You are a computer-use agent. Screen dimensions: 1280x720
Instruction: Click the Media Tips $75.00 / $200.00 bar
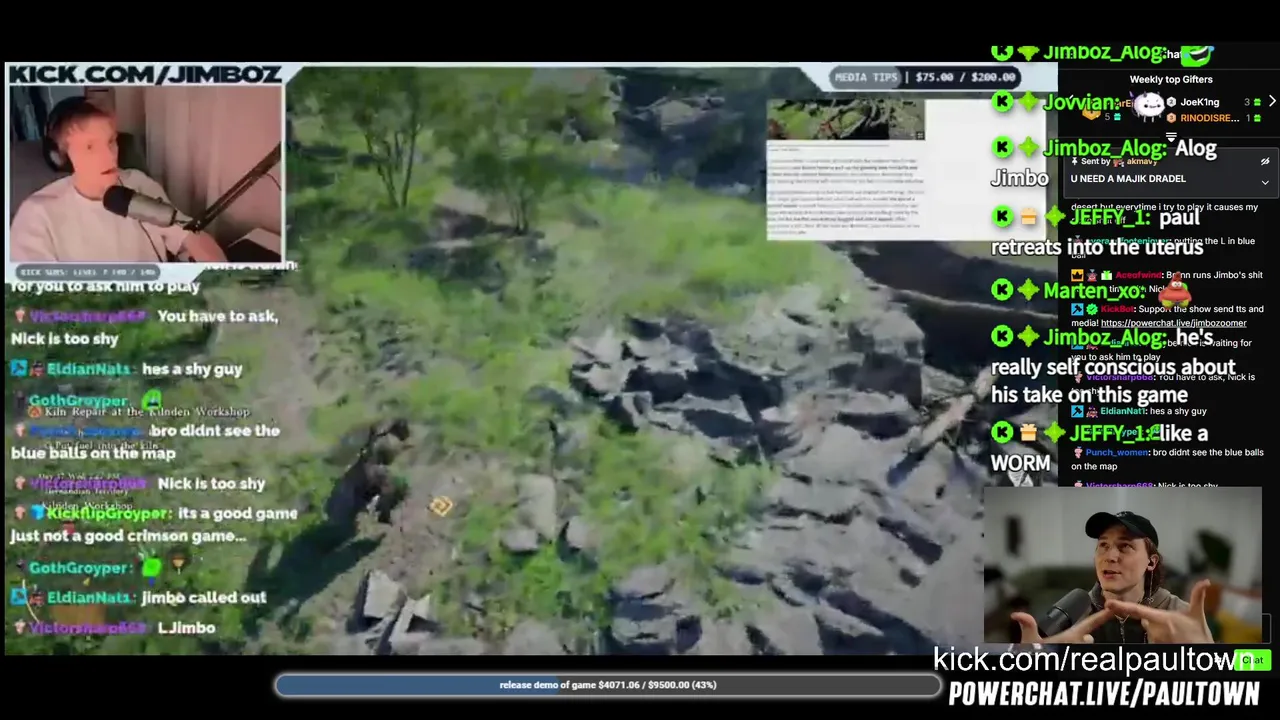(925, 77)
